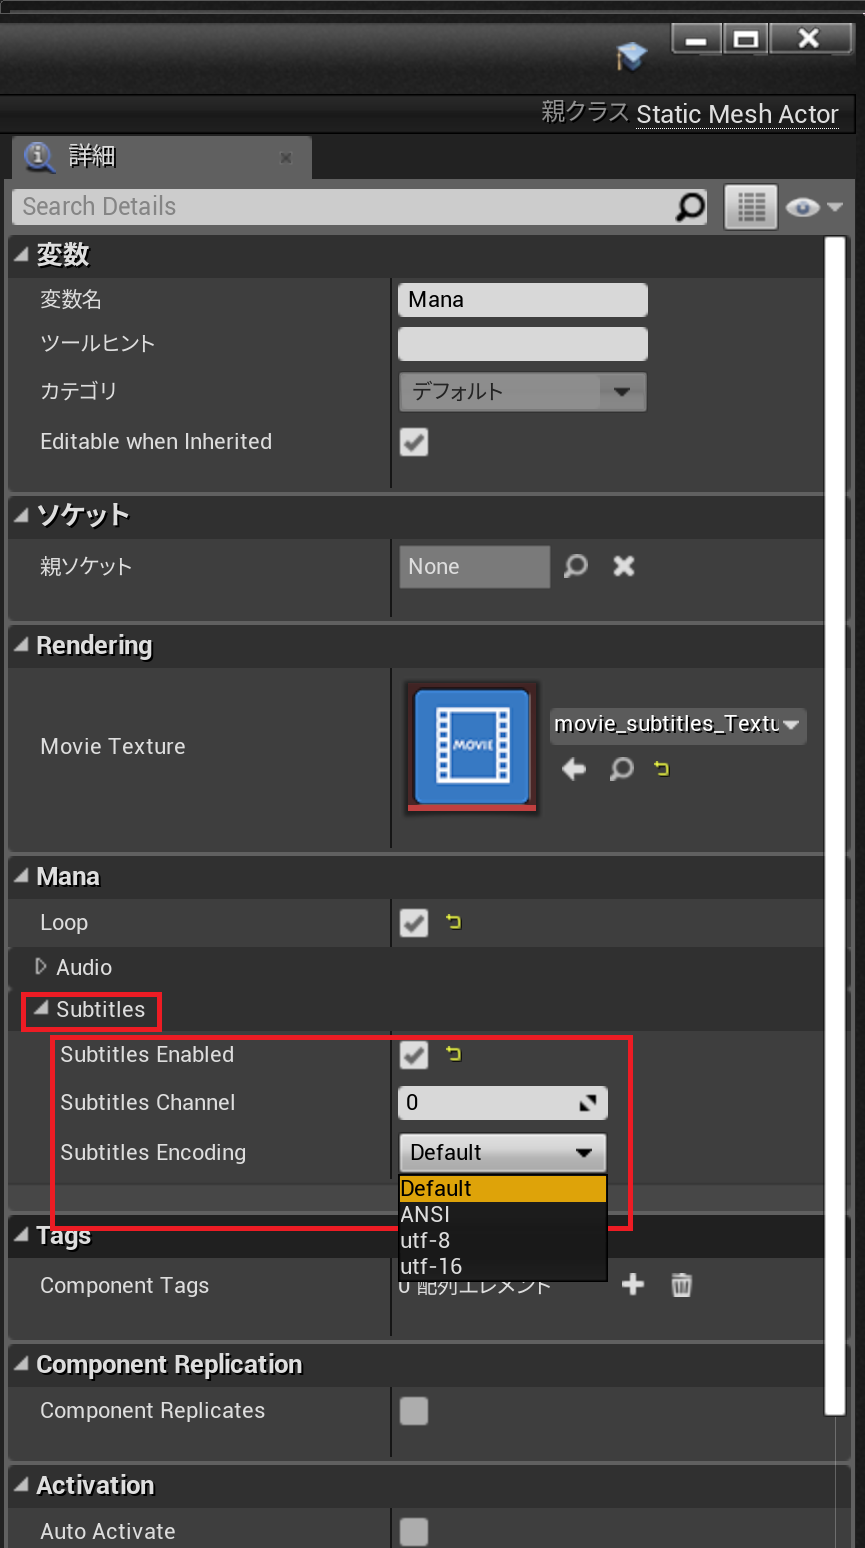Click the Component Tags label
The height and width of the screenshot is (1548, 865).
tap(124, 1285)
